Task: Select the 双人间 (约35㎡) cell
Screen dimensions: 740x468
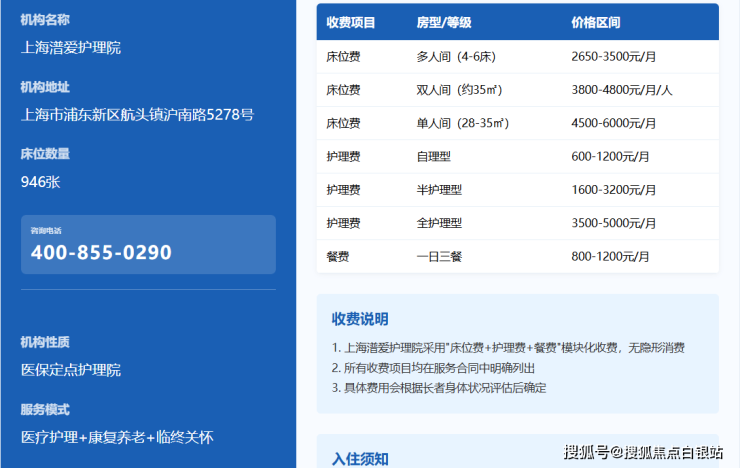Action: coord(459,90)
